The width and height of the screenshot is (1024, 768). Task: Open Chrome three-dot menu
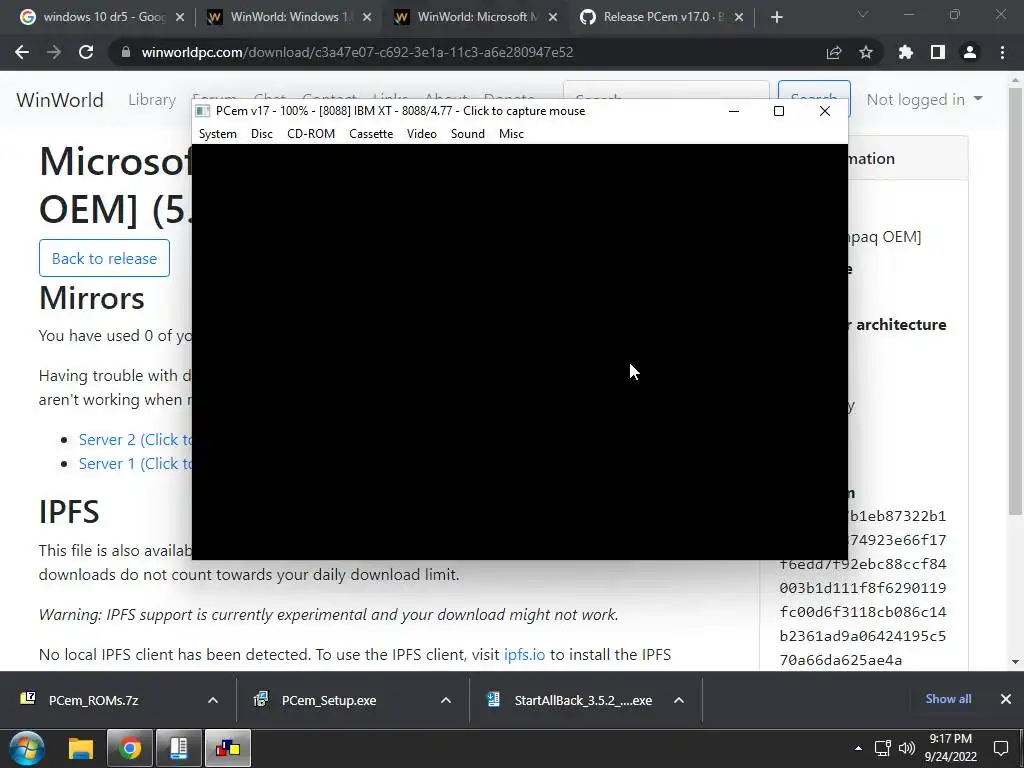tap(1002, 52)
